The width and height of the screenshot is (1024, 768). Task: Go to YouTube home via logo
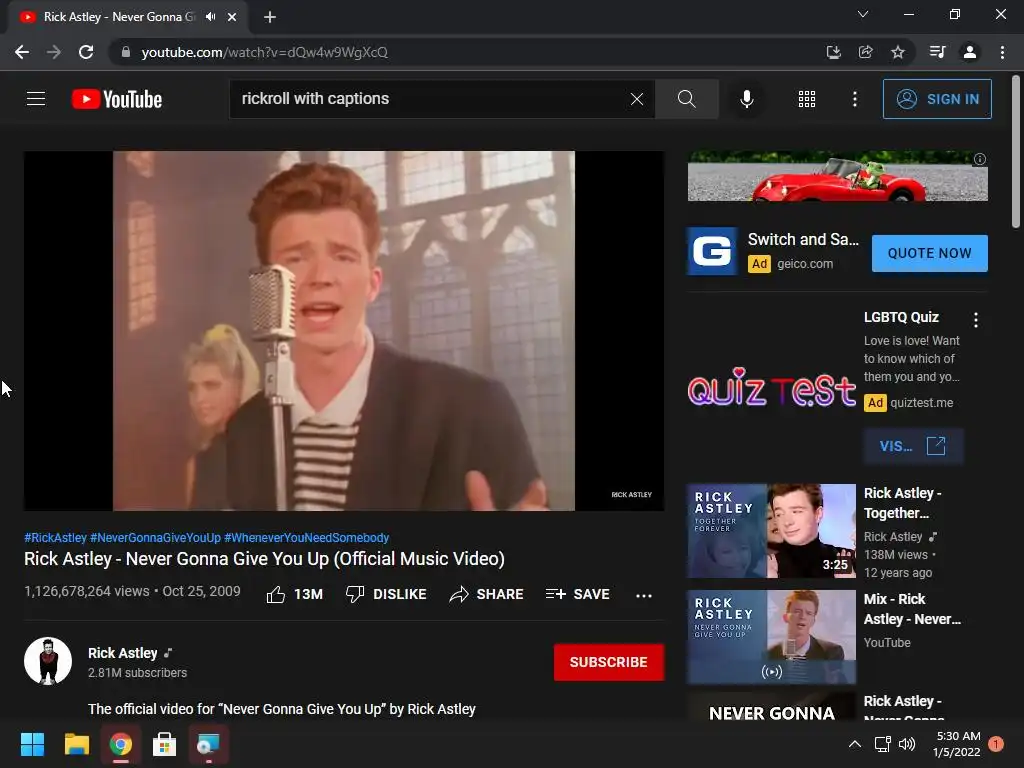click(x=117, y=99)
